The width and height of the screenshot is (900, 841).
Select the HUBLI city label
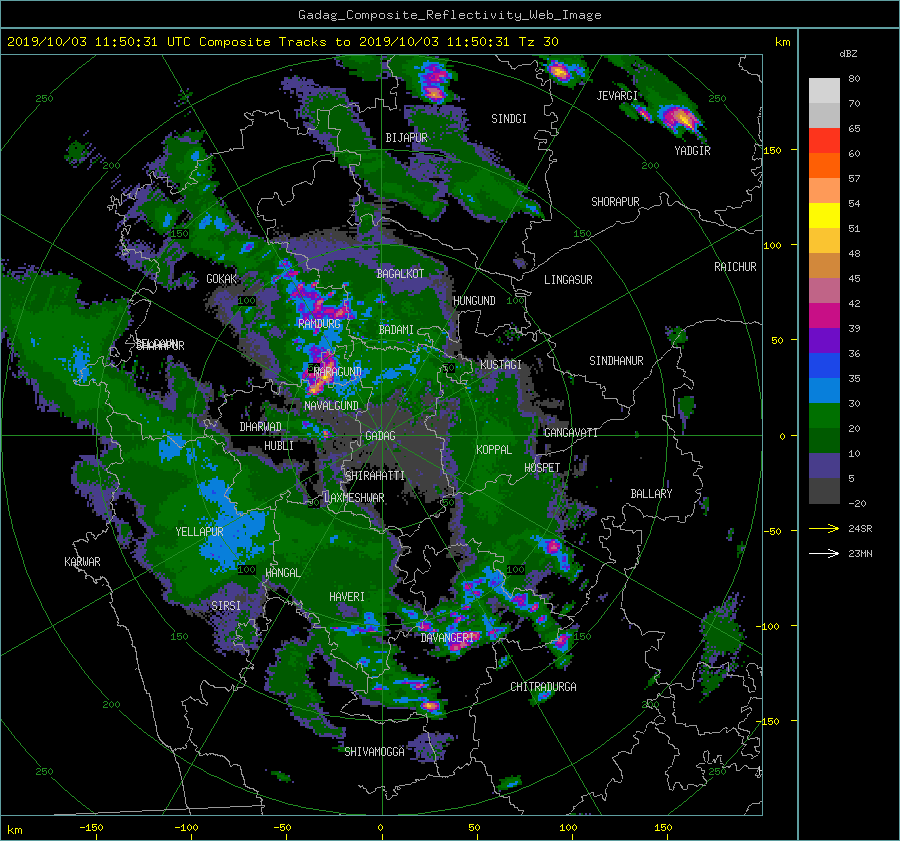tap(279, 446)
